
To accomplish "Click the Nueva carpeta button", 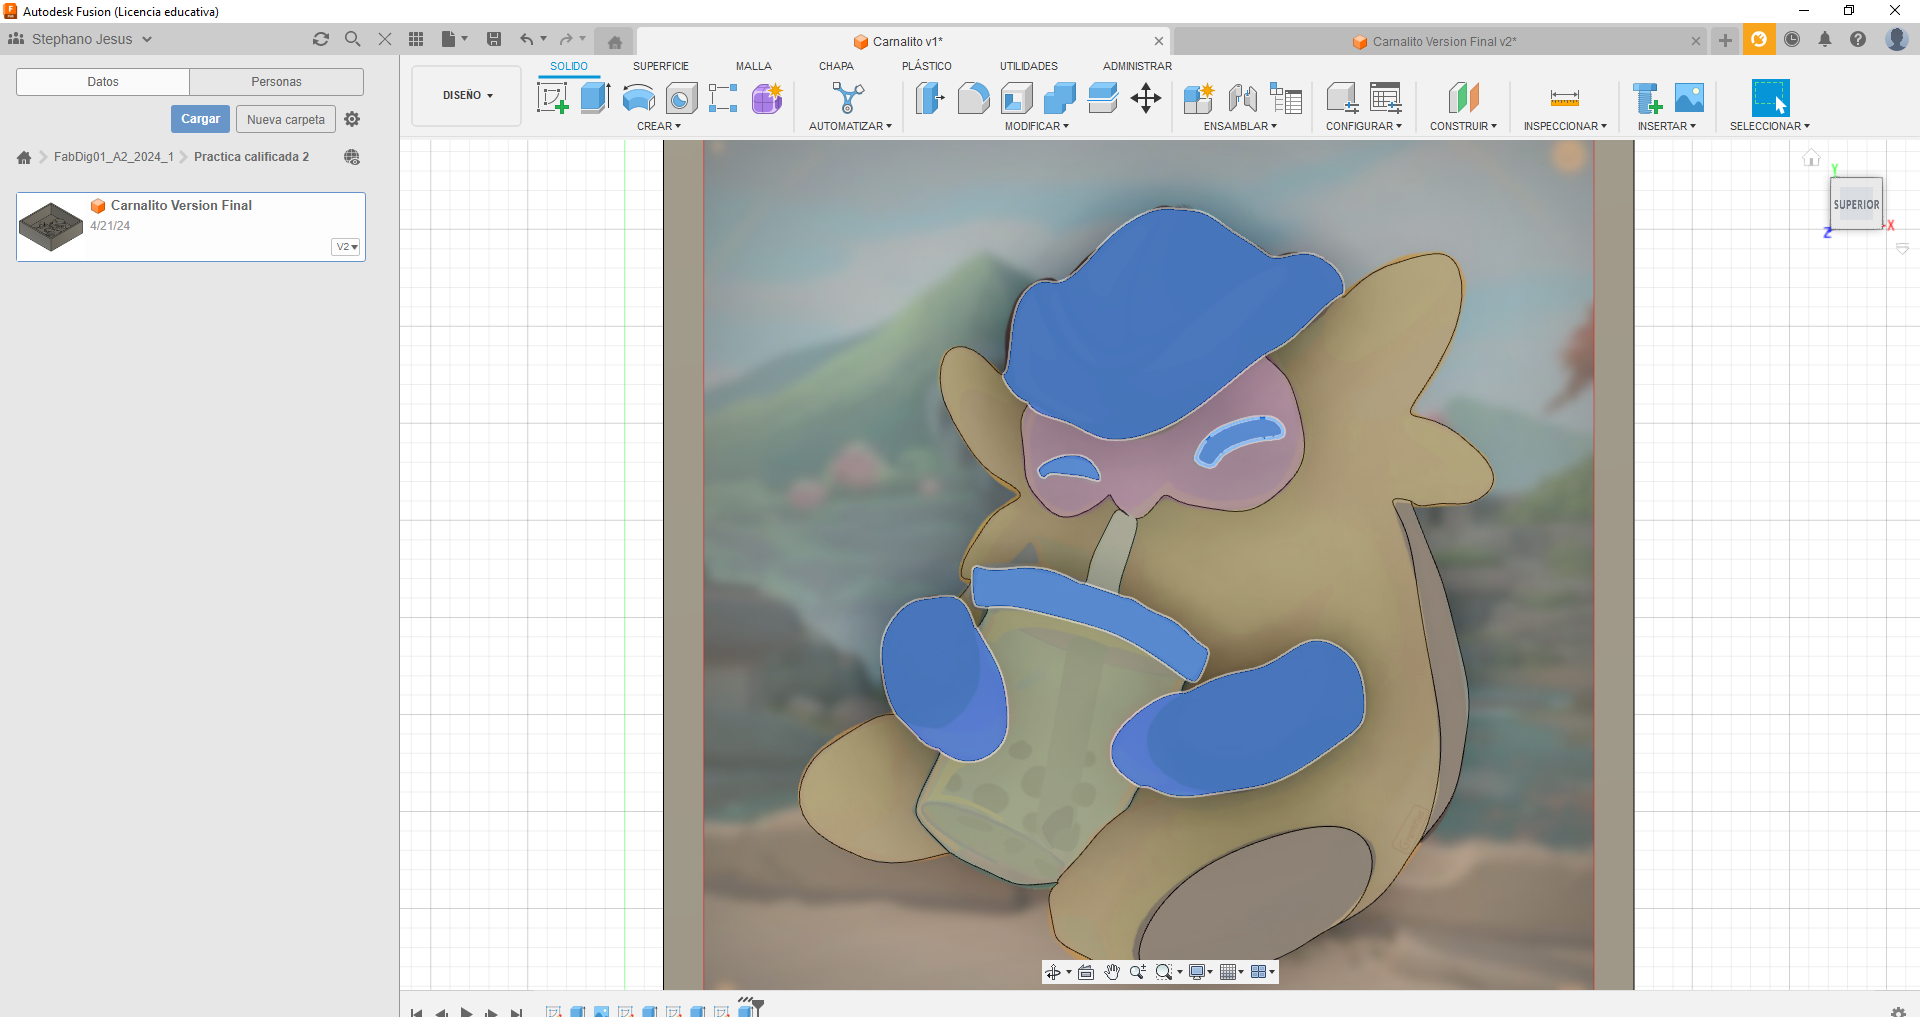I will (286, 119).
